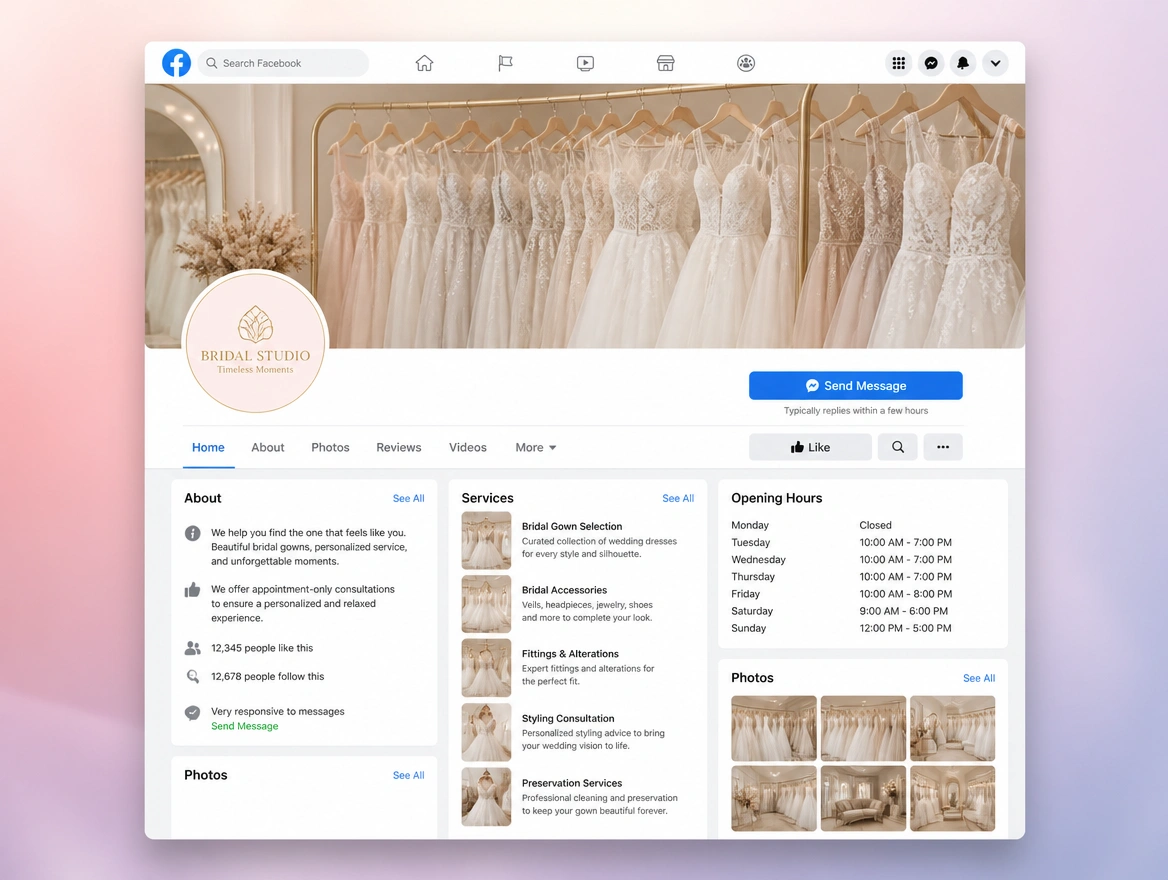This screenshot has width=1168, height=880.
Task: Click See All in left Photos card
Action: (x=408, y=776)
